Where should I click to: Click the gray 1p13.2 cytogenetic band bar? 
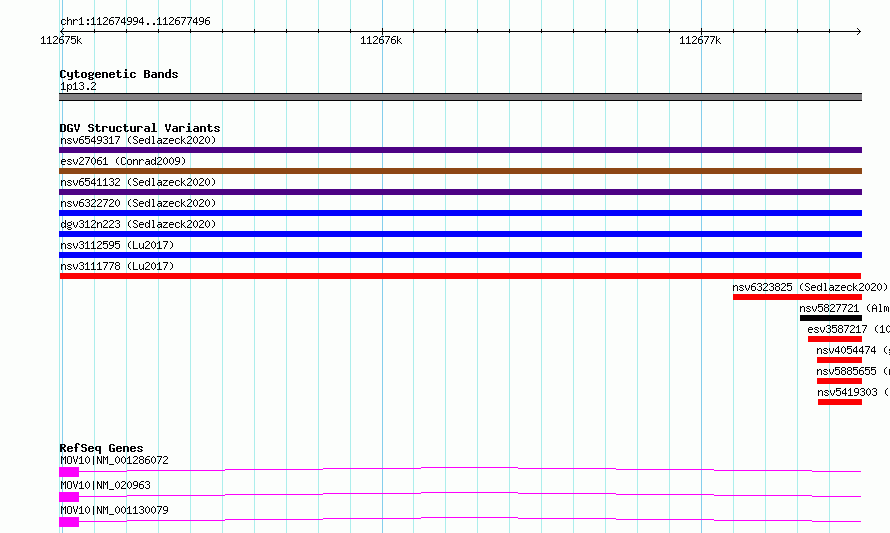pyautogui.click(x=460, y=97)
